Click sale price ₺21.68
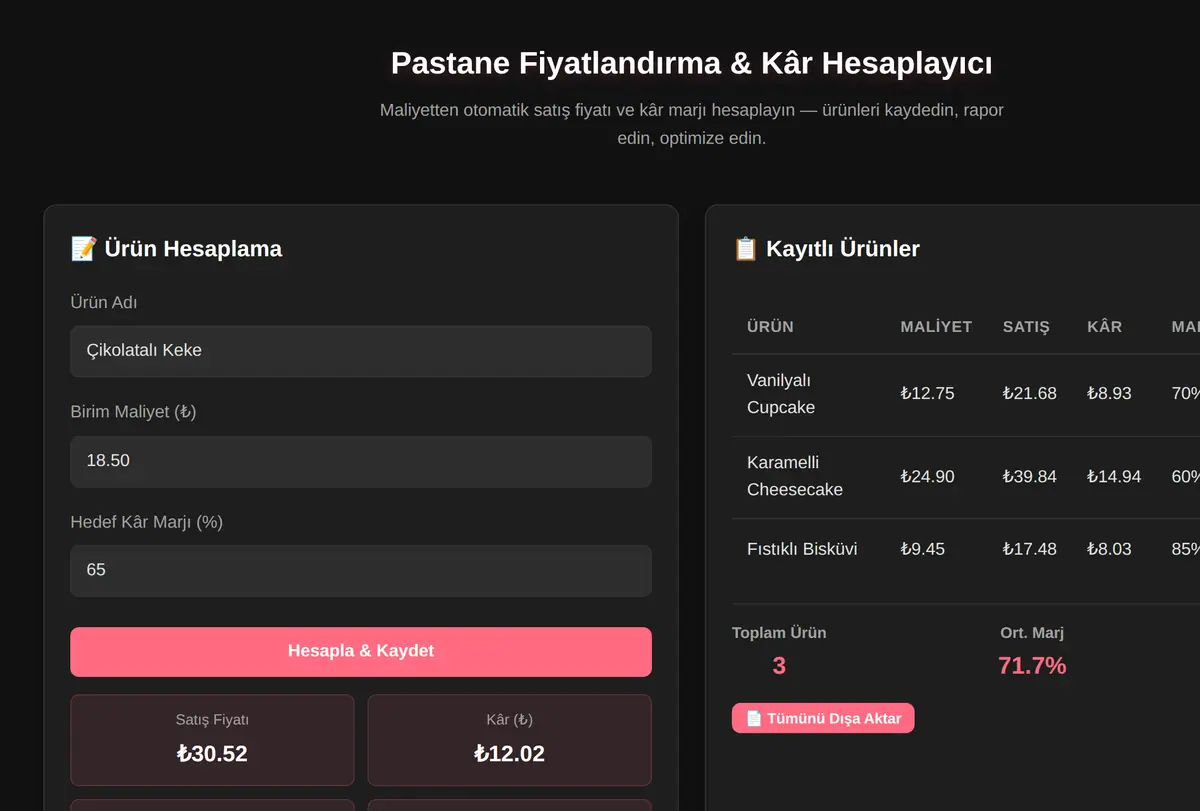The height and width of the screenshot is (811, 1200). click(x=1030, y=393)
